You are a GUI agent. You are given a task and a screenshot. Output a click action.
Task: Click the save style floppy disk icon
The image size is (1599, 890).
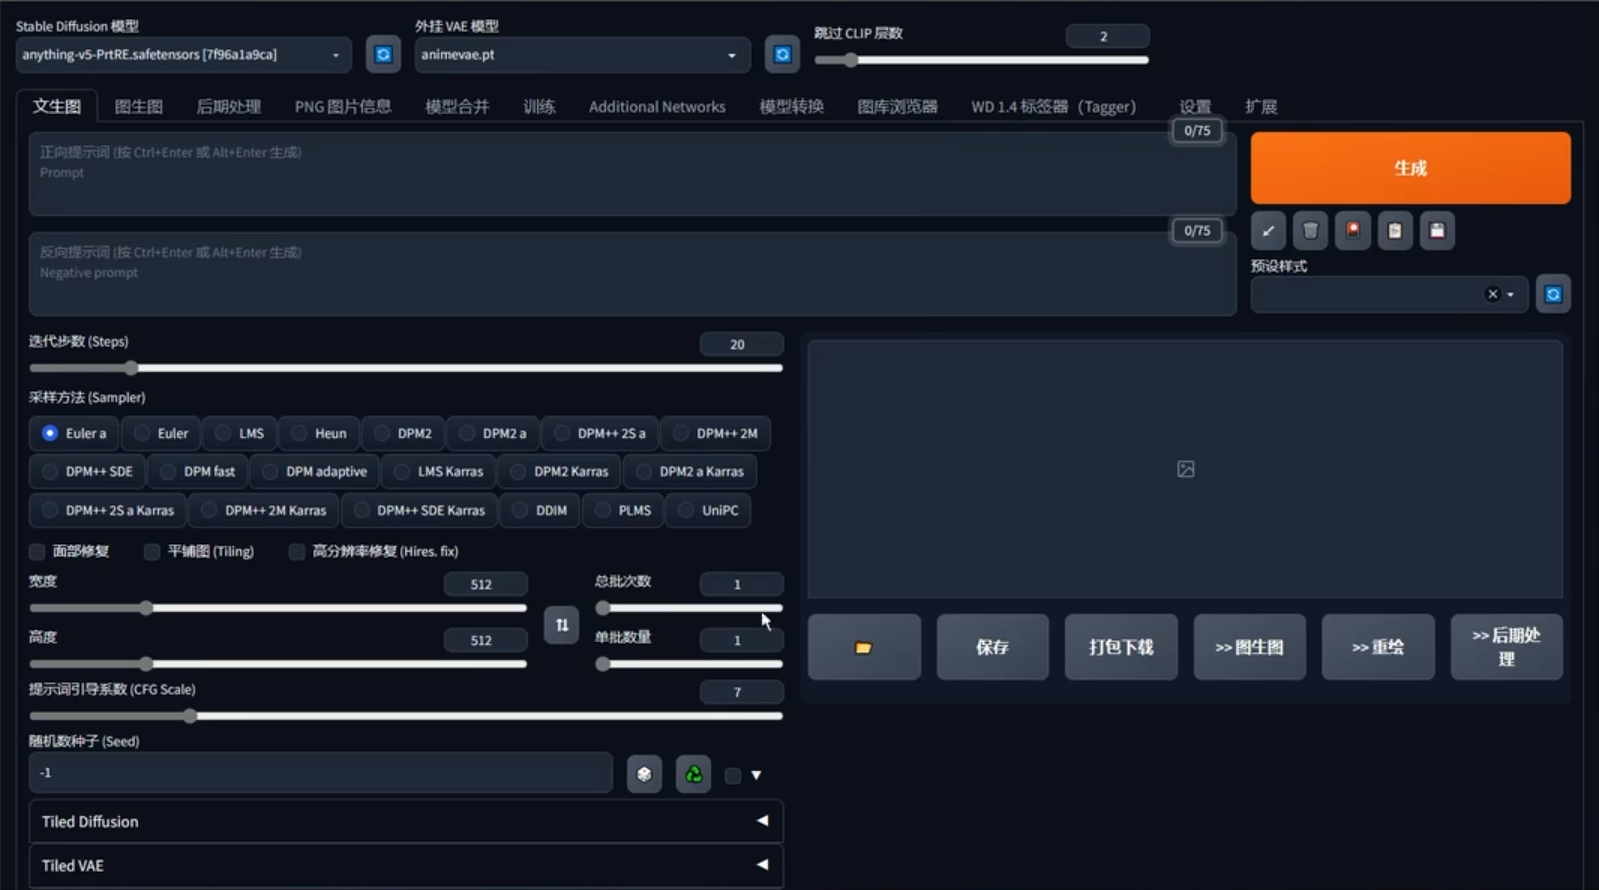1437,231
